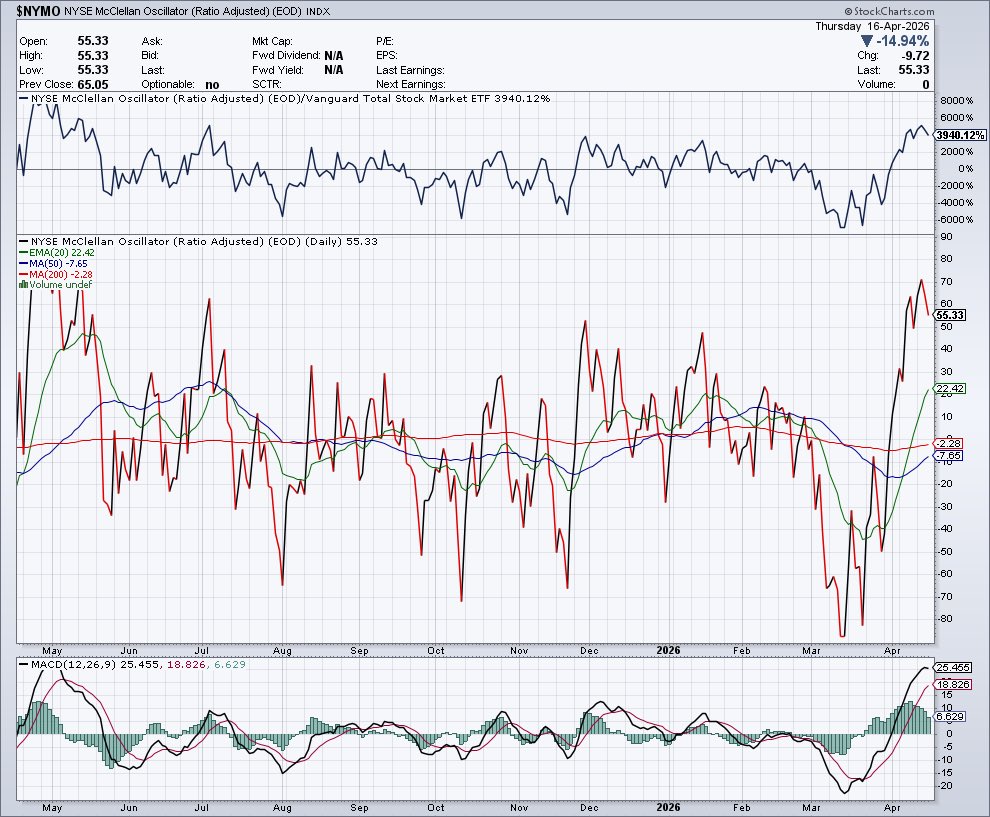Click the StockCharts.com copyright label
This screenshot has height=817, width=990.
(889, 11)
